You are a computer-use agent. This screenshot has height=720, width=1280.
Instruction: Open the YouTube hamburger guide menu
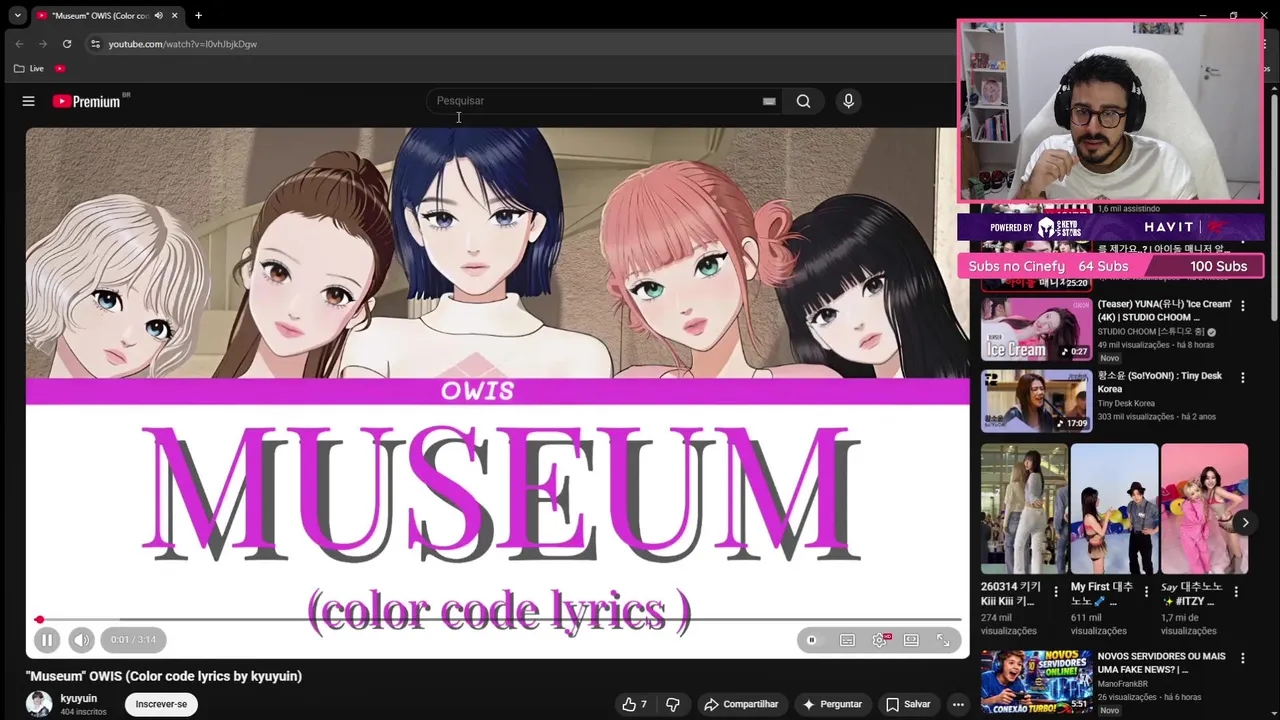tap(28, 101)
